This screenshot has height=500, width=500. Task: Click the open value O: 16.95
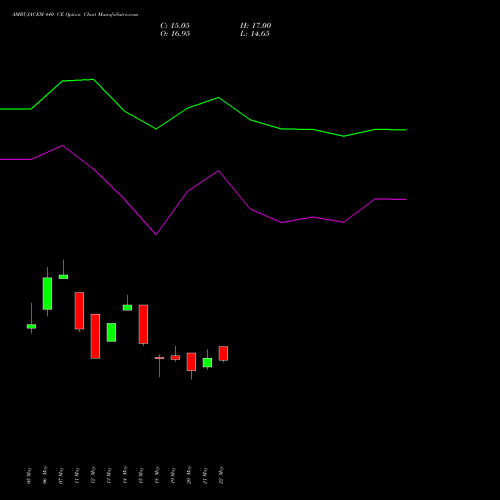coord(175,34)
